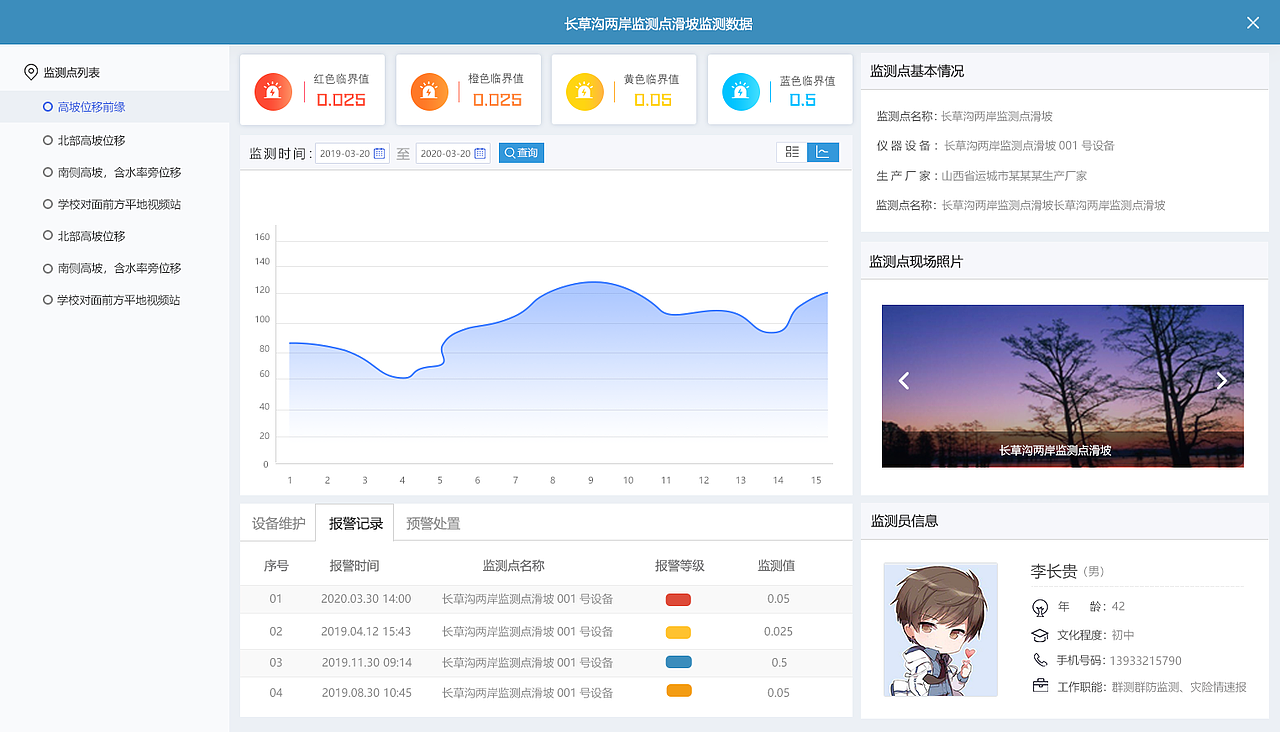Click the blue alarm threshold icon
Image resolution: width=1280 pixels, height=732 pixels.
(740, 89)
